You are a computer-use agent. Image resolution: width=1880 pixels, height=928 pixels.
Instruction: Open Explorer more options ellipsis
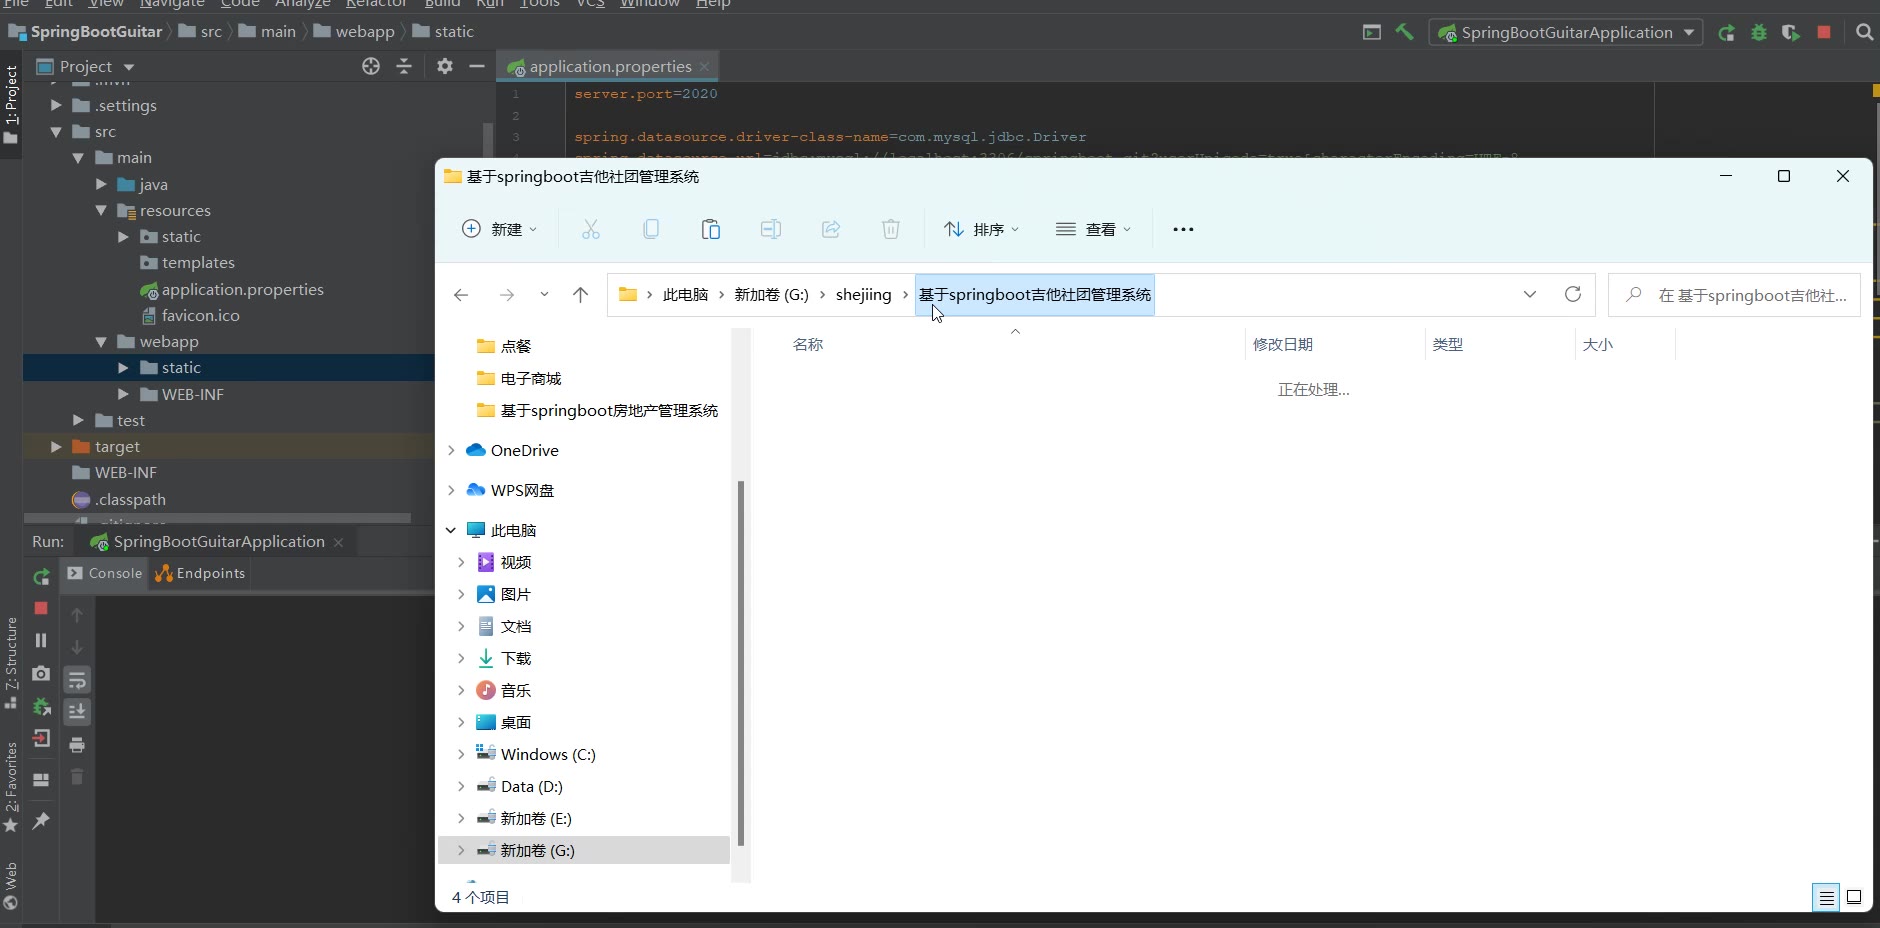1183,229
